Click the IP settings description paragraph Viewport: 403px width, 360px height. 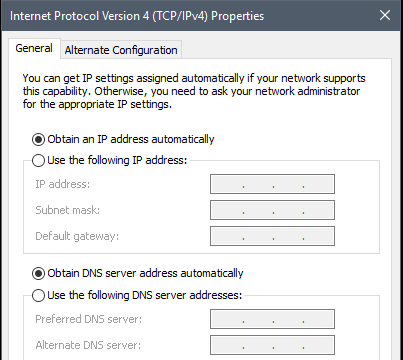click(x=194, y=91)
